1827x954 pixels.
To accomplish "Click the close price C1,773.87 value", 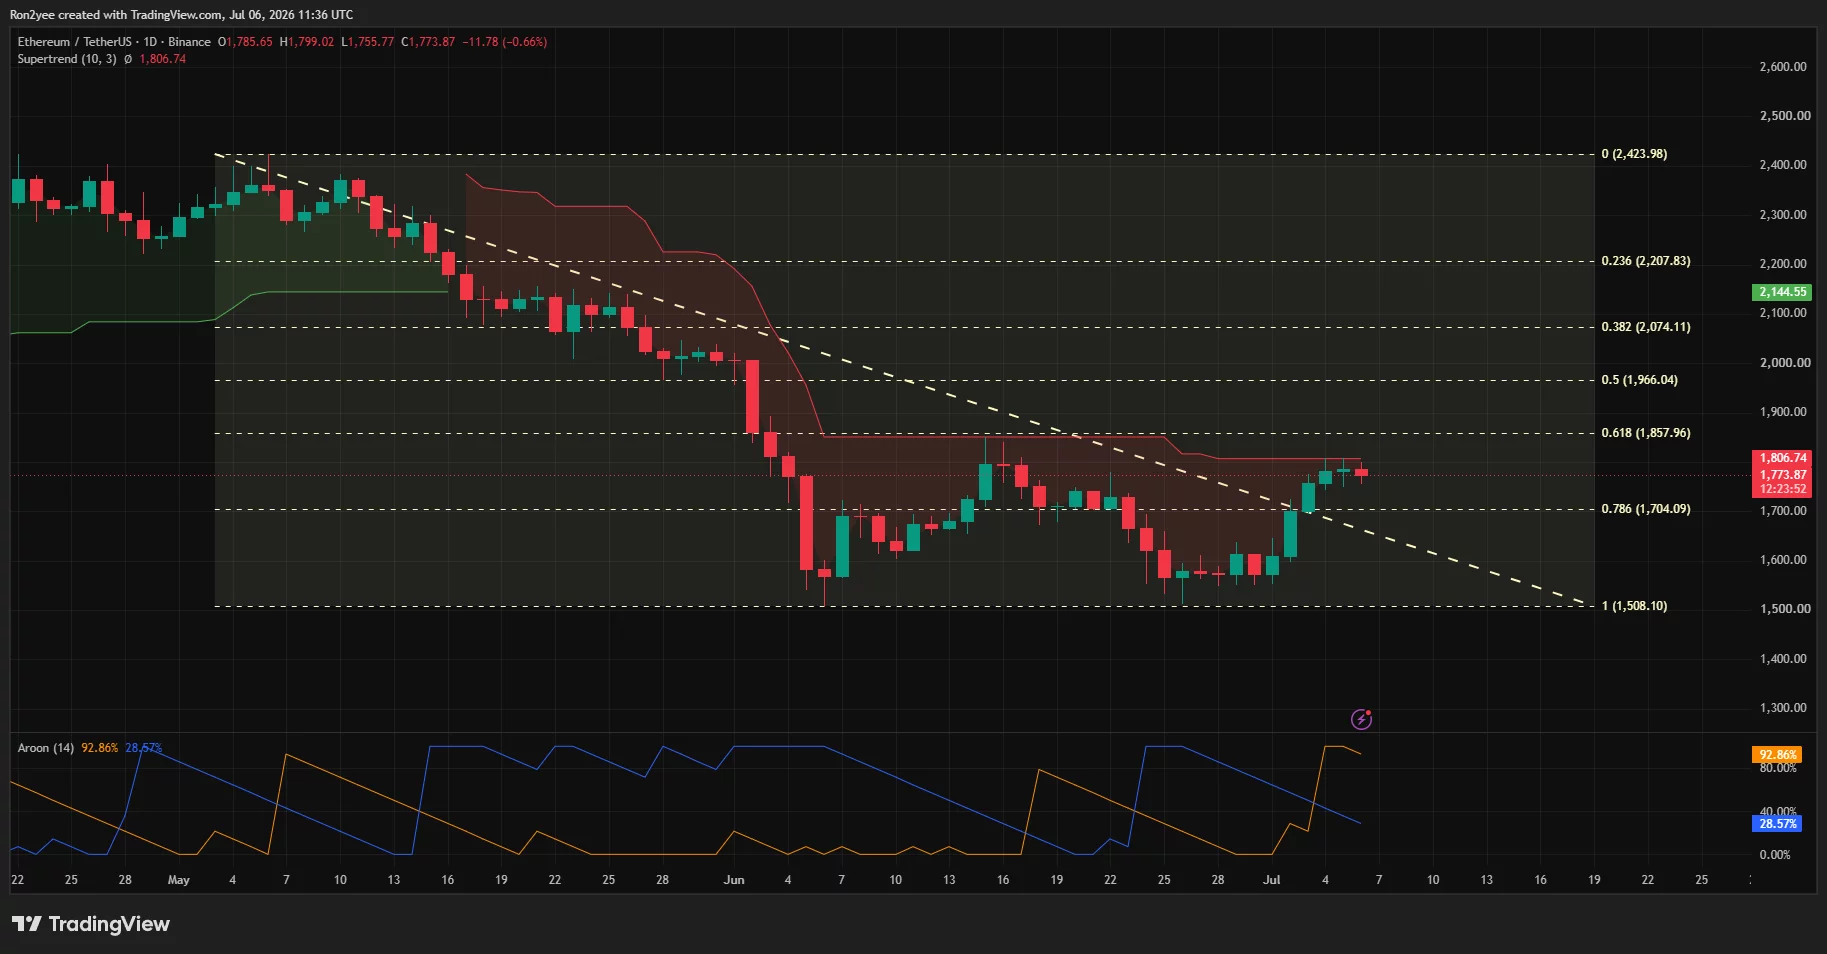I will [428, 42].
